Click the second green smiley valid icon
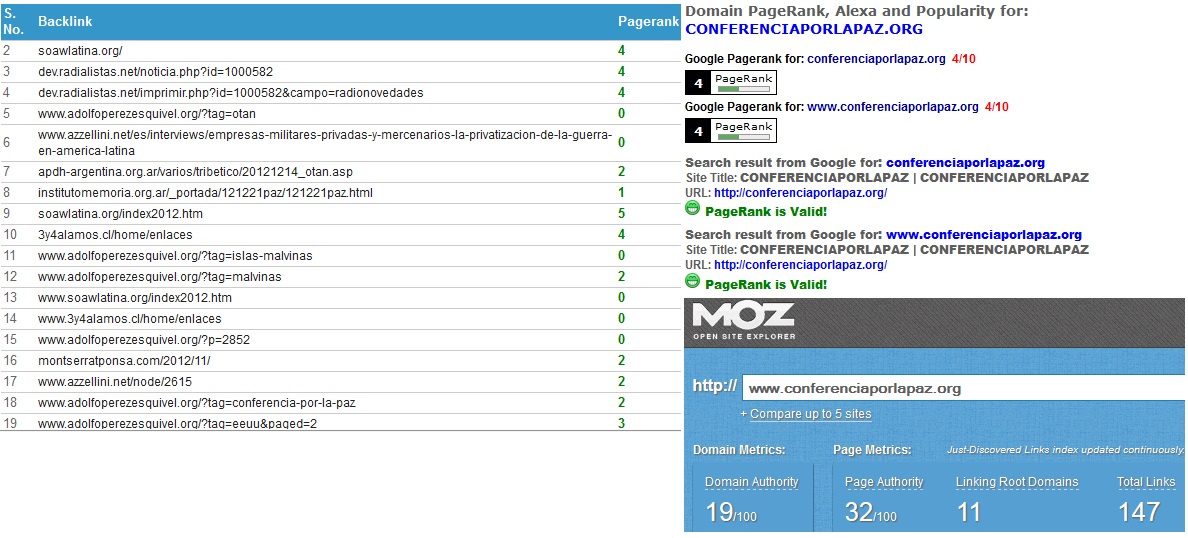The width and height of the screenshot is (1188, 538). tap(692, 281)
